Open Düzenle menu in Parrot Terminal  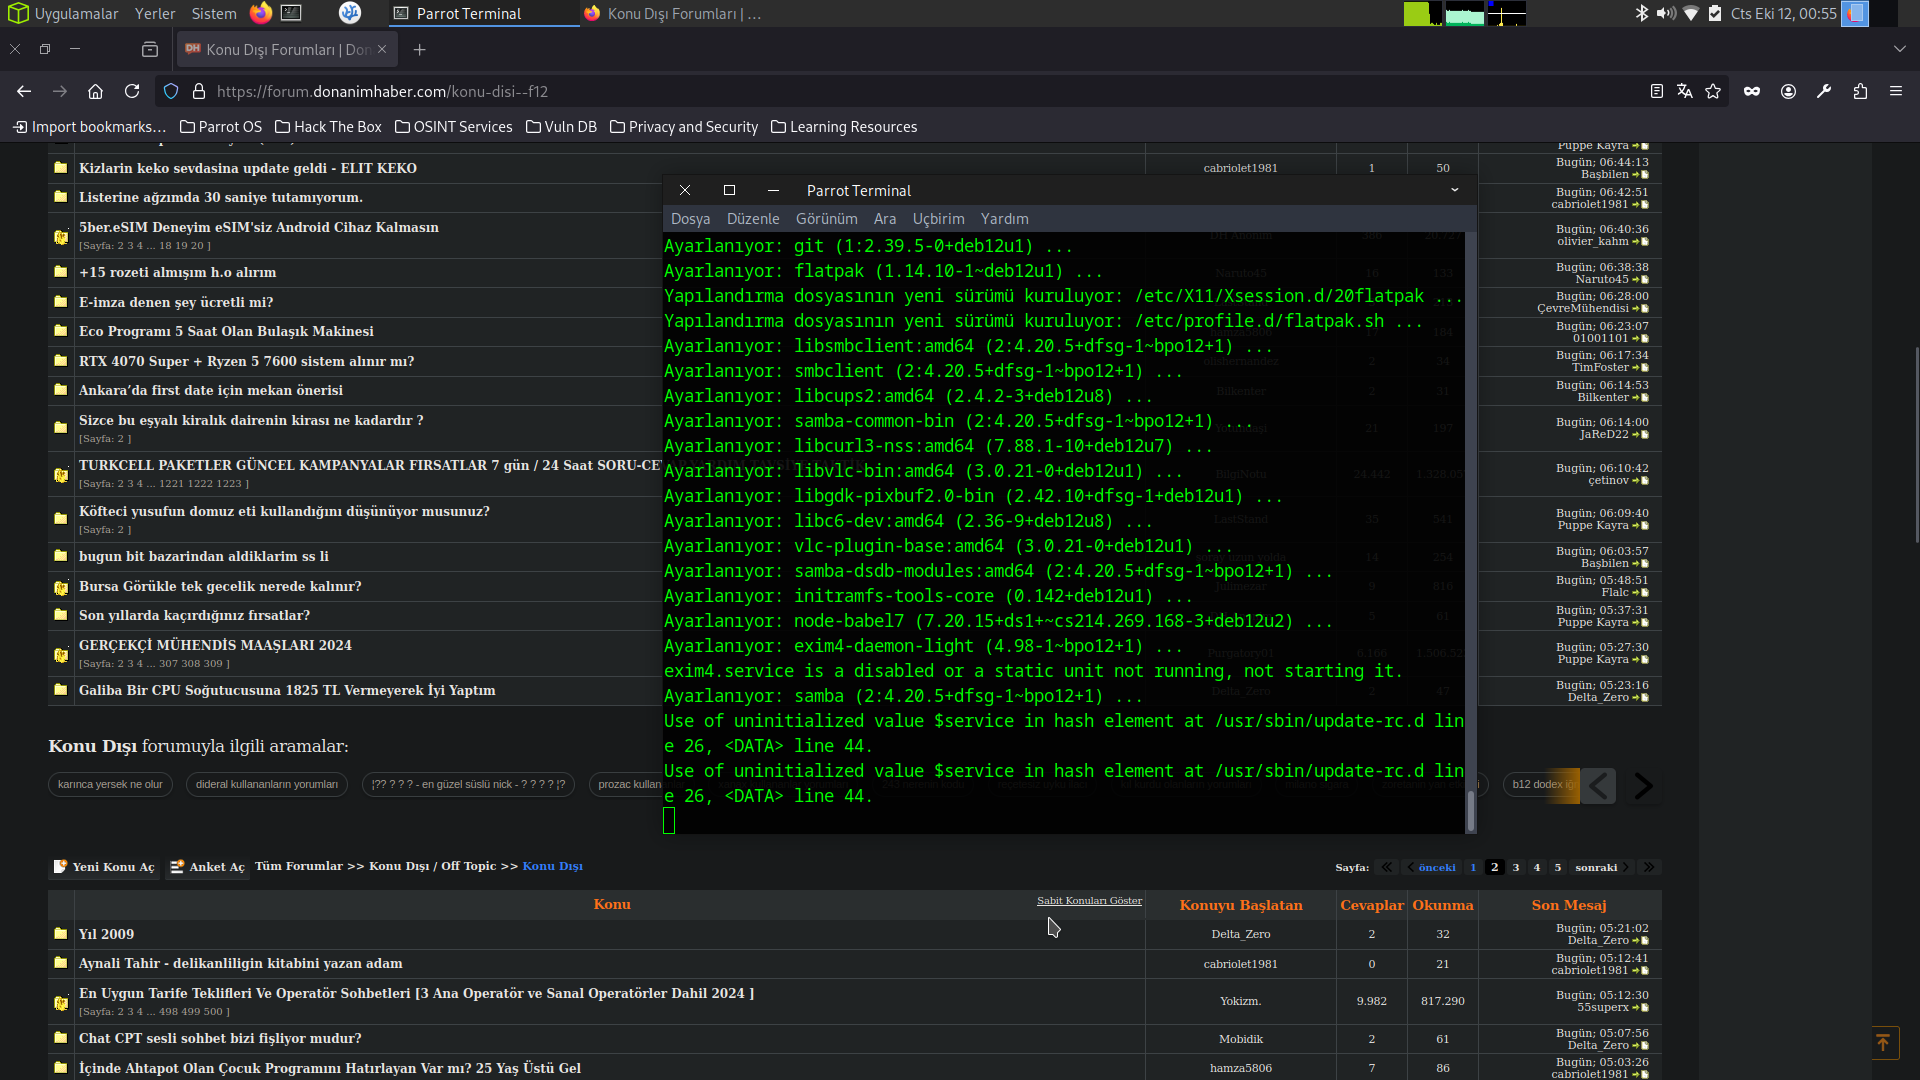(753, 218)
